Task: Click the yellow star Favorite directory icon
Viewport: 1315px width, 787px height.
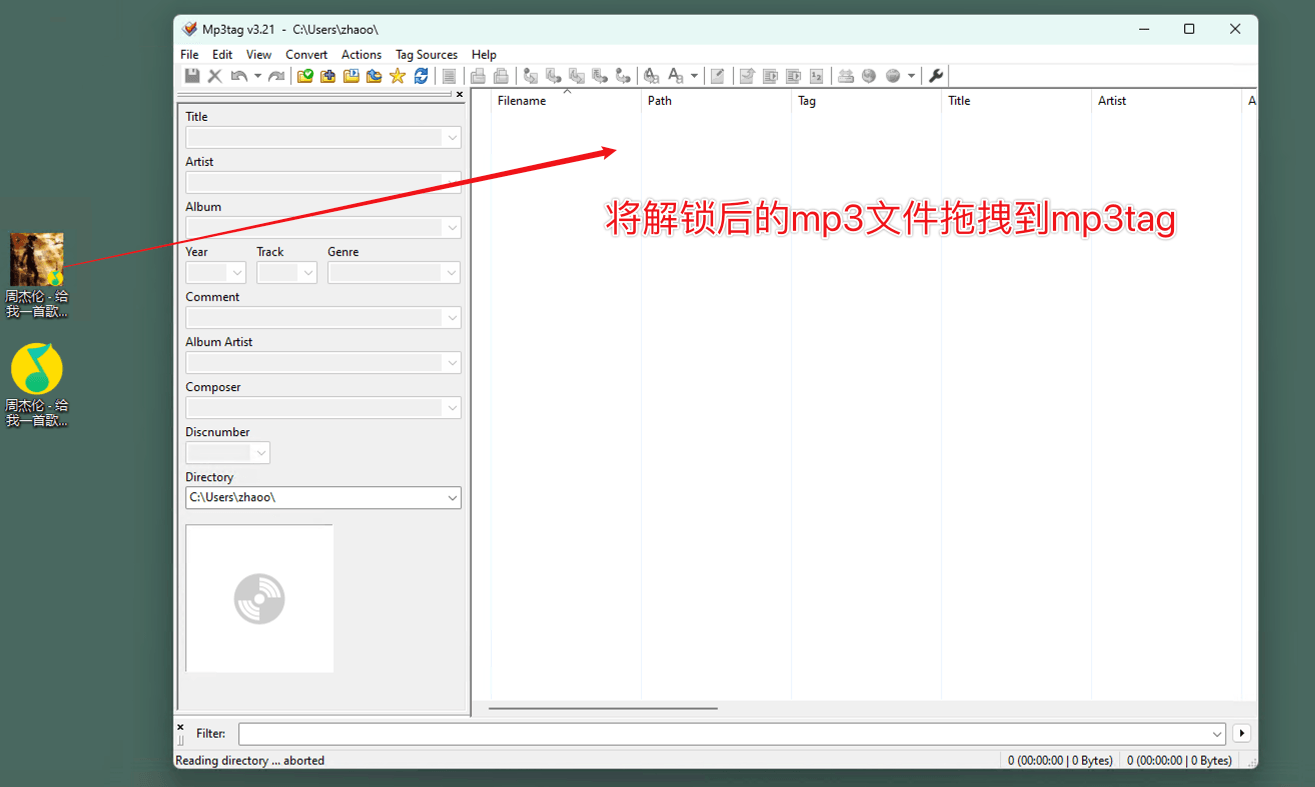Action: pos(397,76)
